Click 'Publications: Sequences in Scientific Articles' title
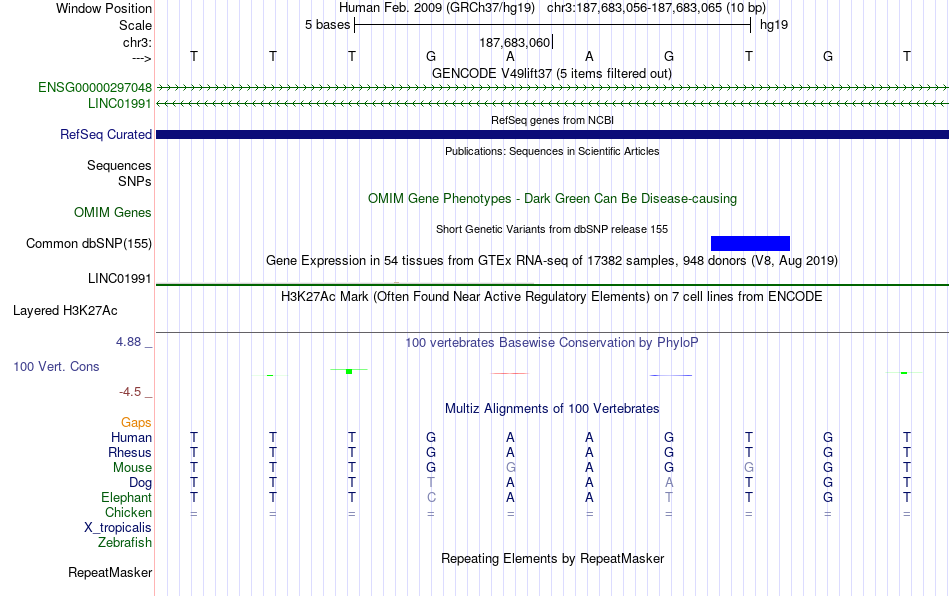The height and width of the screenshot is (596, 950). 552,151
